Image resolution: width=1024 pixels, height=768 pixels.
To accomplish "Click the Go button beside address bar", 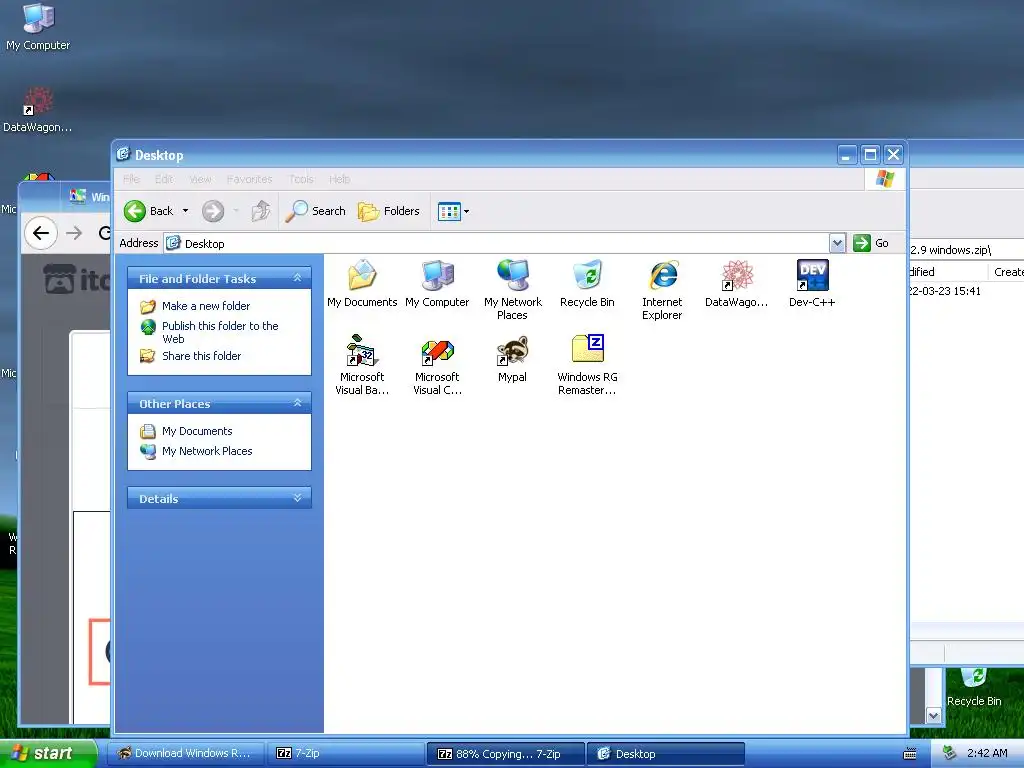I will (872, 243).
